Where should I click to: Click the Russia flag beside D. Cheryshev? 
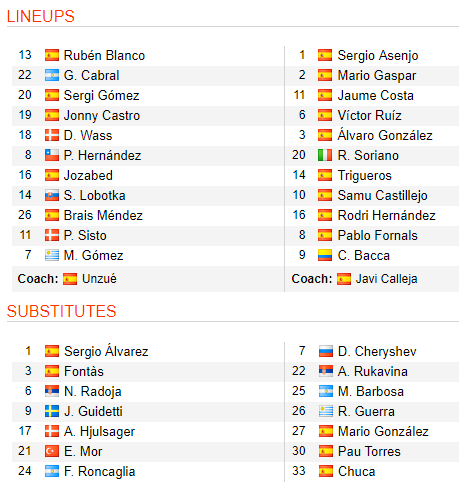[326, 351]
